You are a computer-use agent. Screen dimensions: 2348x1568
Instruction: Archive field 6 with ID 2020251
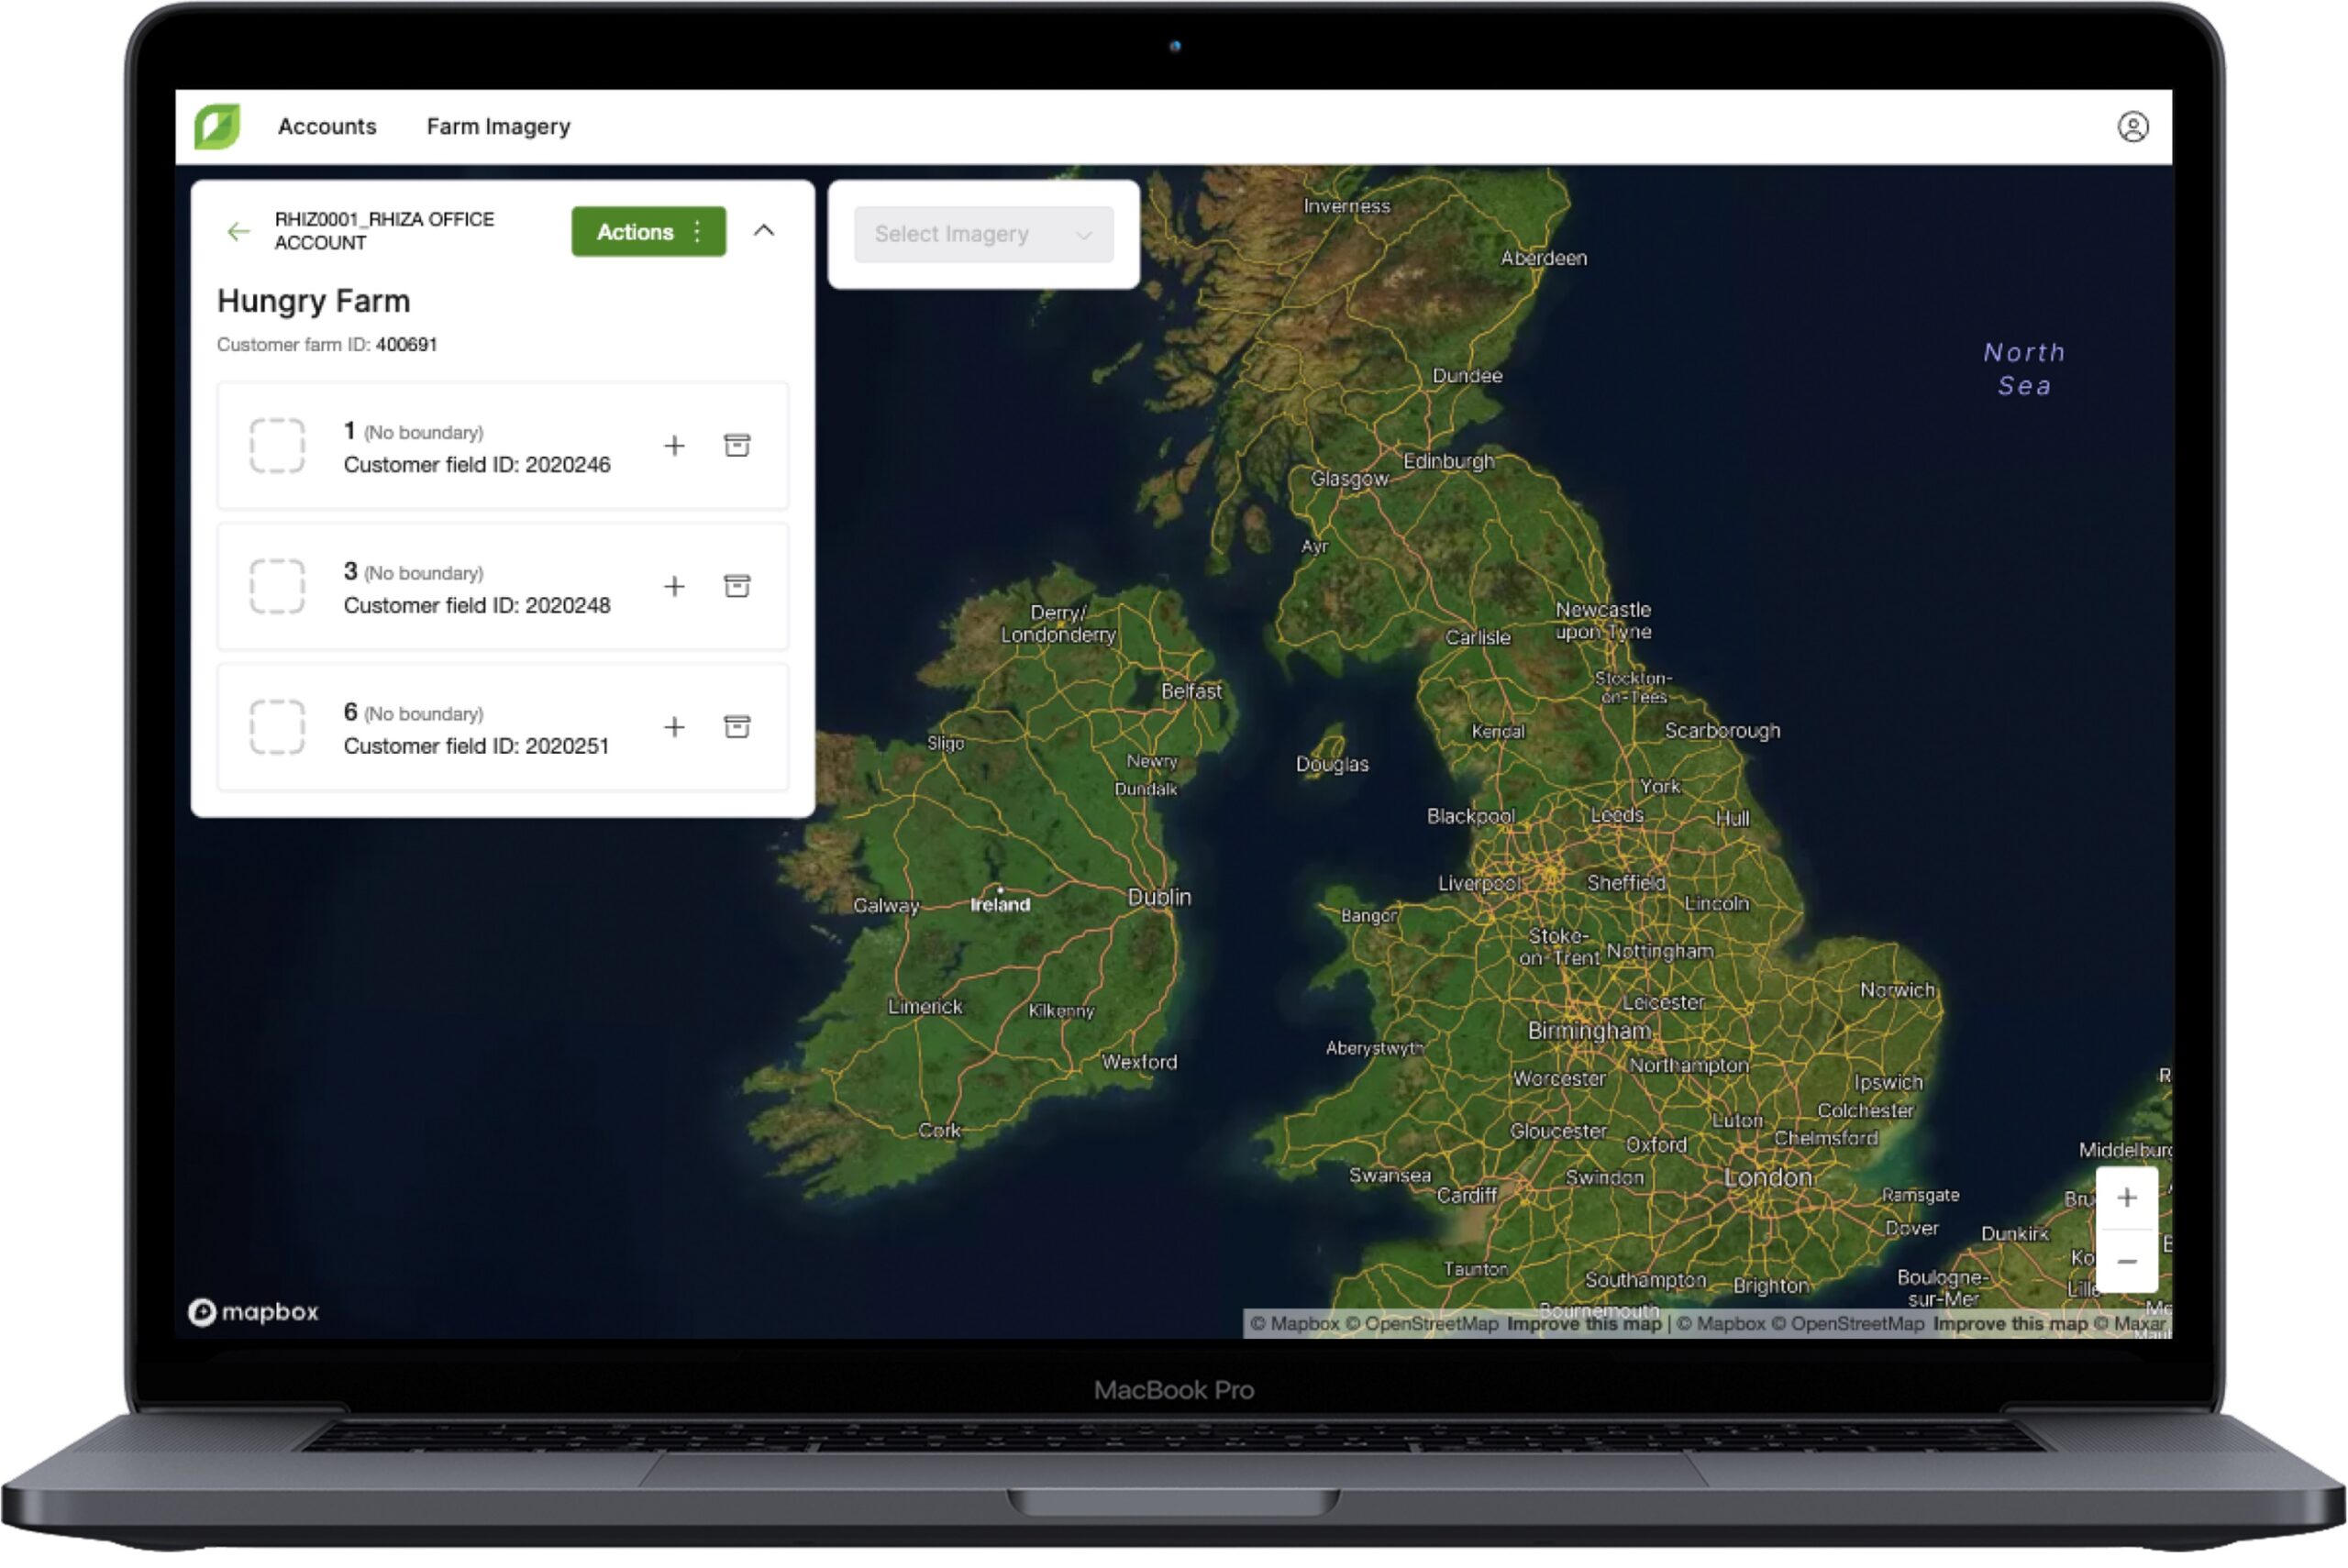tap(737, 728)
